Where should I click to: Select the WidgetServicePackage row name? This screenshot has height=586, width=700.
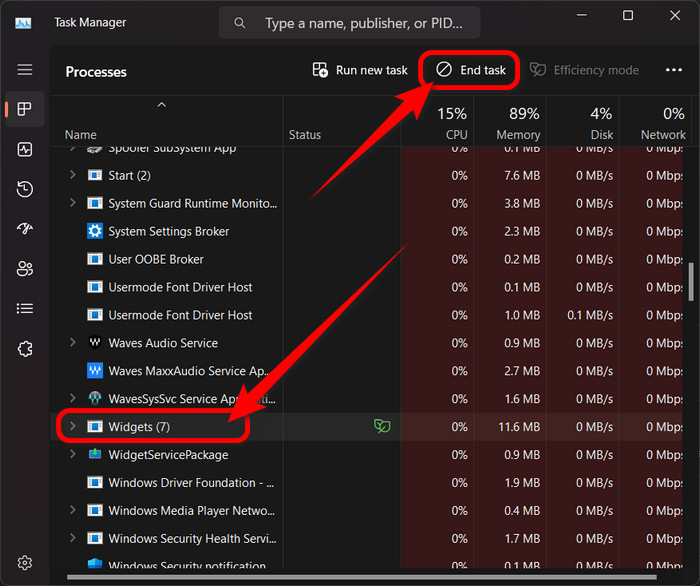coord(168,455)
